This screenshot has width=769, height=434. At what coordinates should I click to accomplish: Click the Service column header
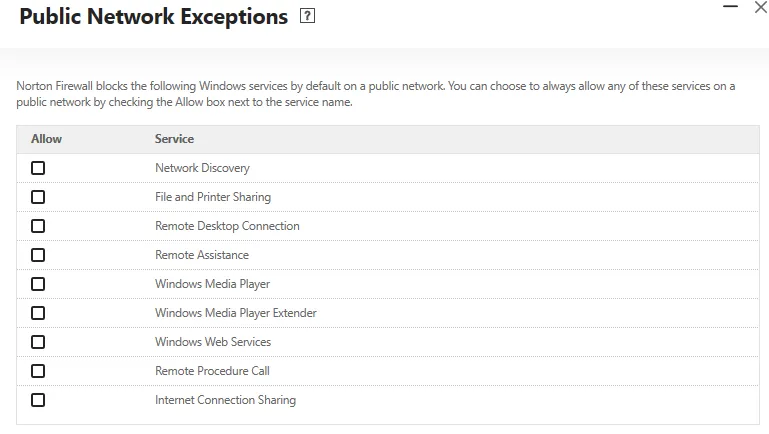(x=174, y=139)
